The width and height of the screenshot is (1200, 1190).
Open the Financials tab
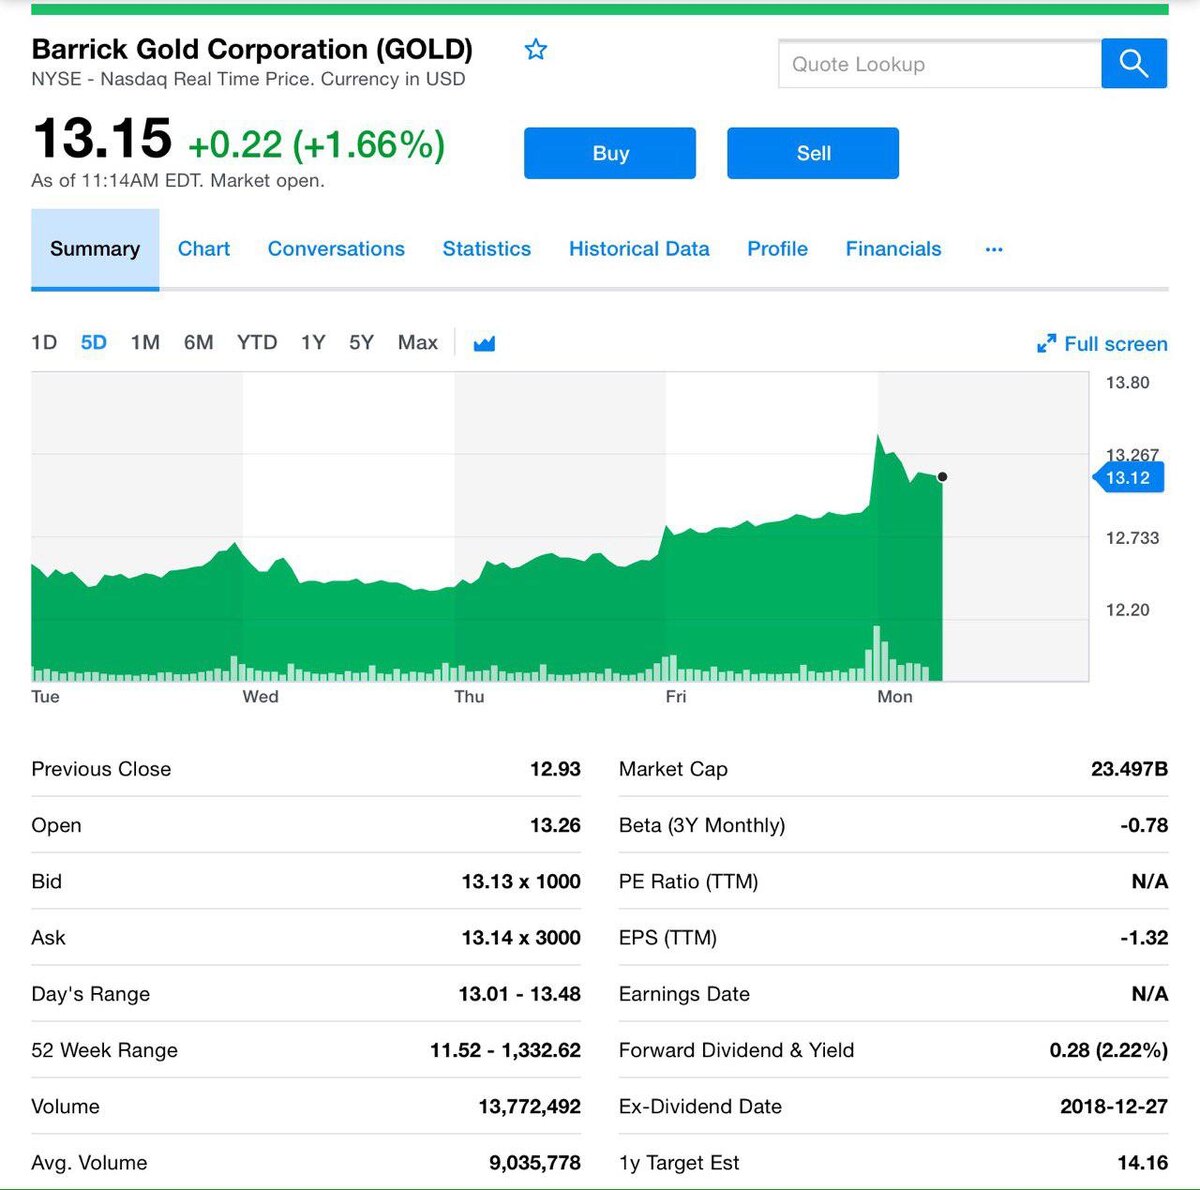coord(893,249)
